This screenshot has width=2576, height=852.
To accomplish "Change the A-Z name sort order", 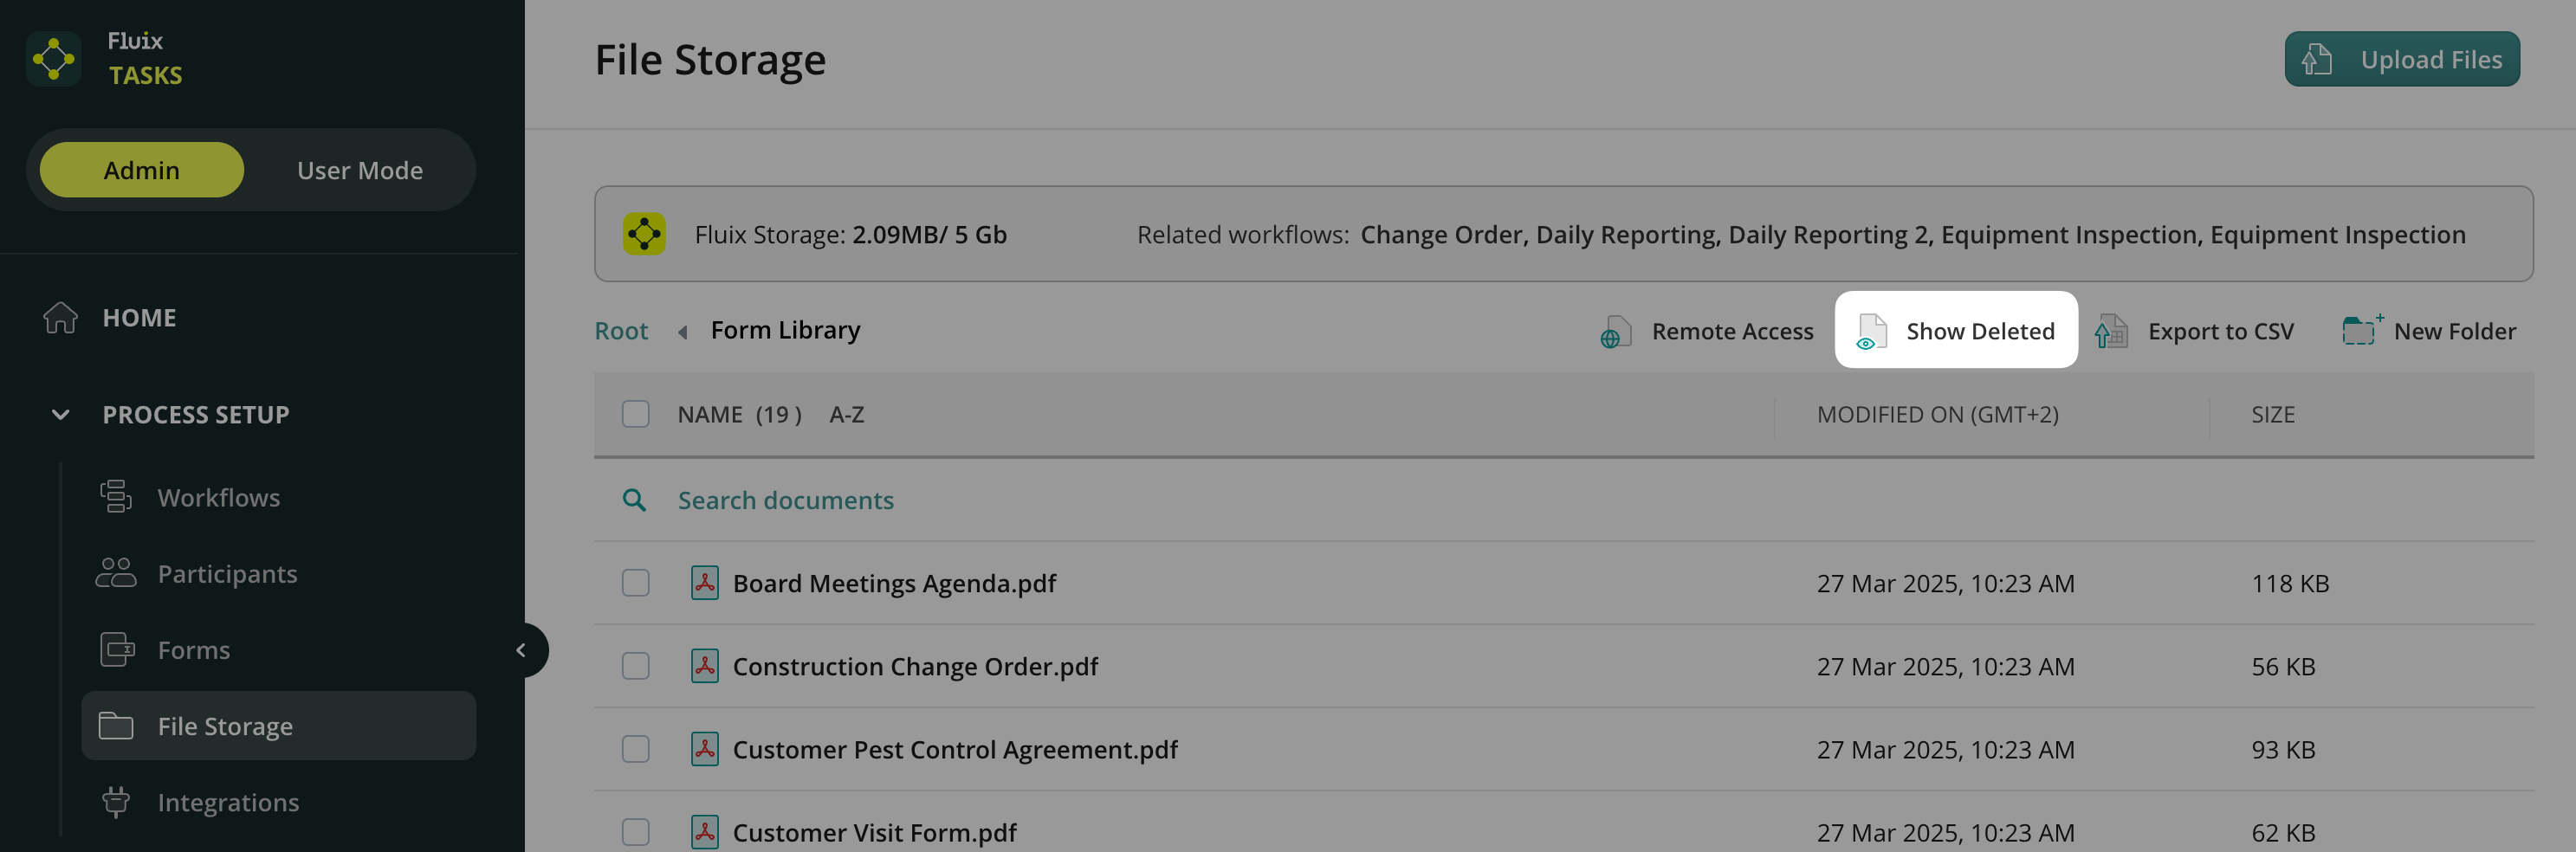I will pyautogui.click(x=846, y=415).
